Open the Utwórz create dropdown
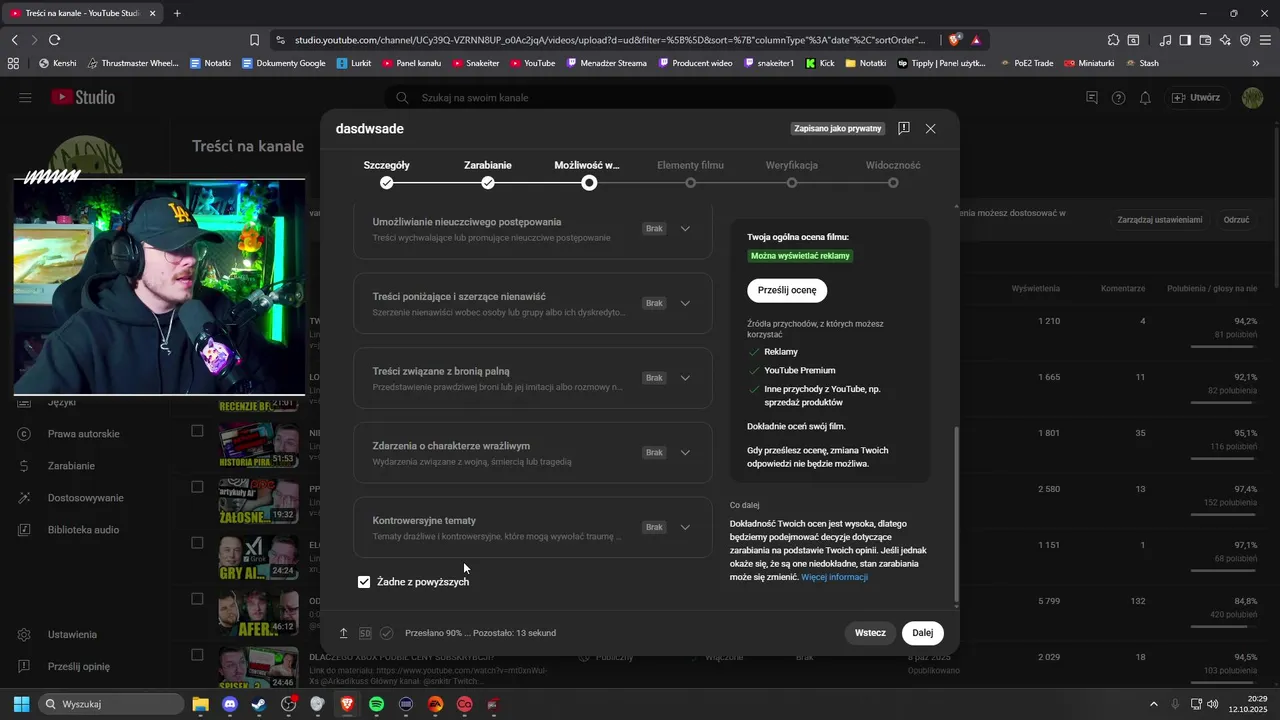The height and width of the screenshot is (720, 1280). click(1196, 98)
